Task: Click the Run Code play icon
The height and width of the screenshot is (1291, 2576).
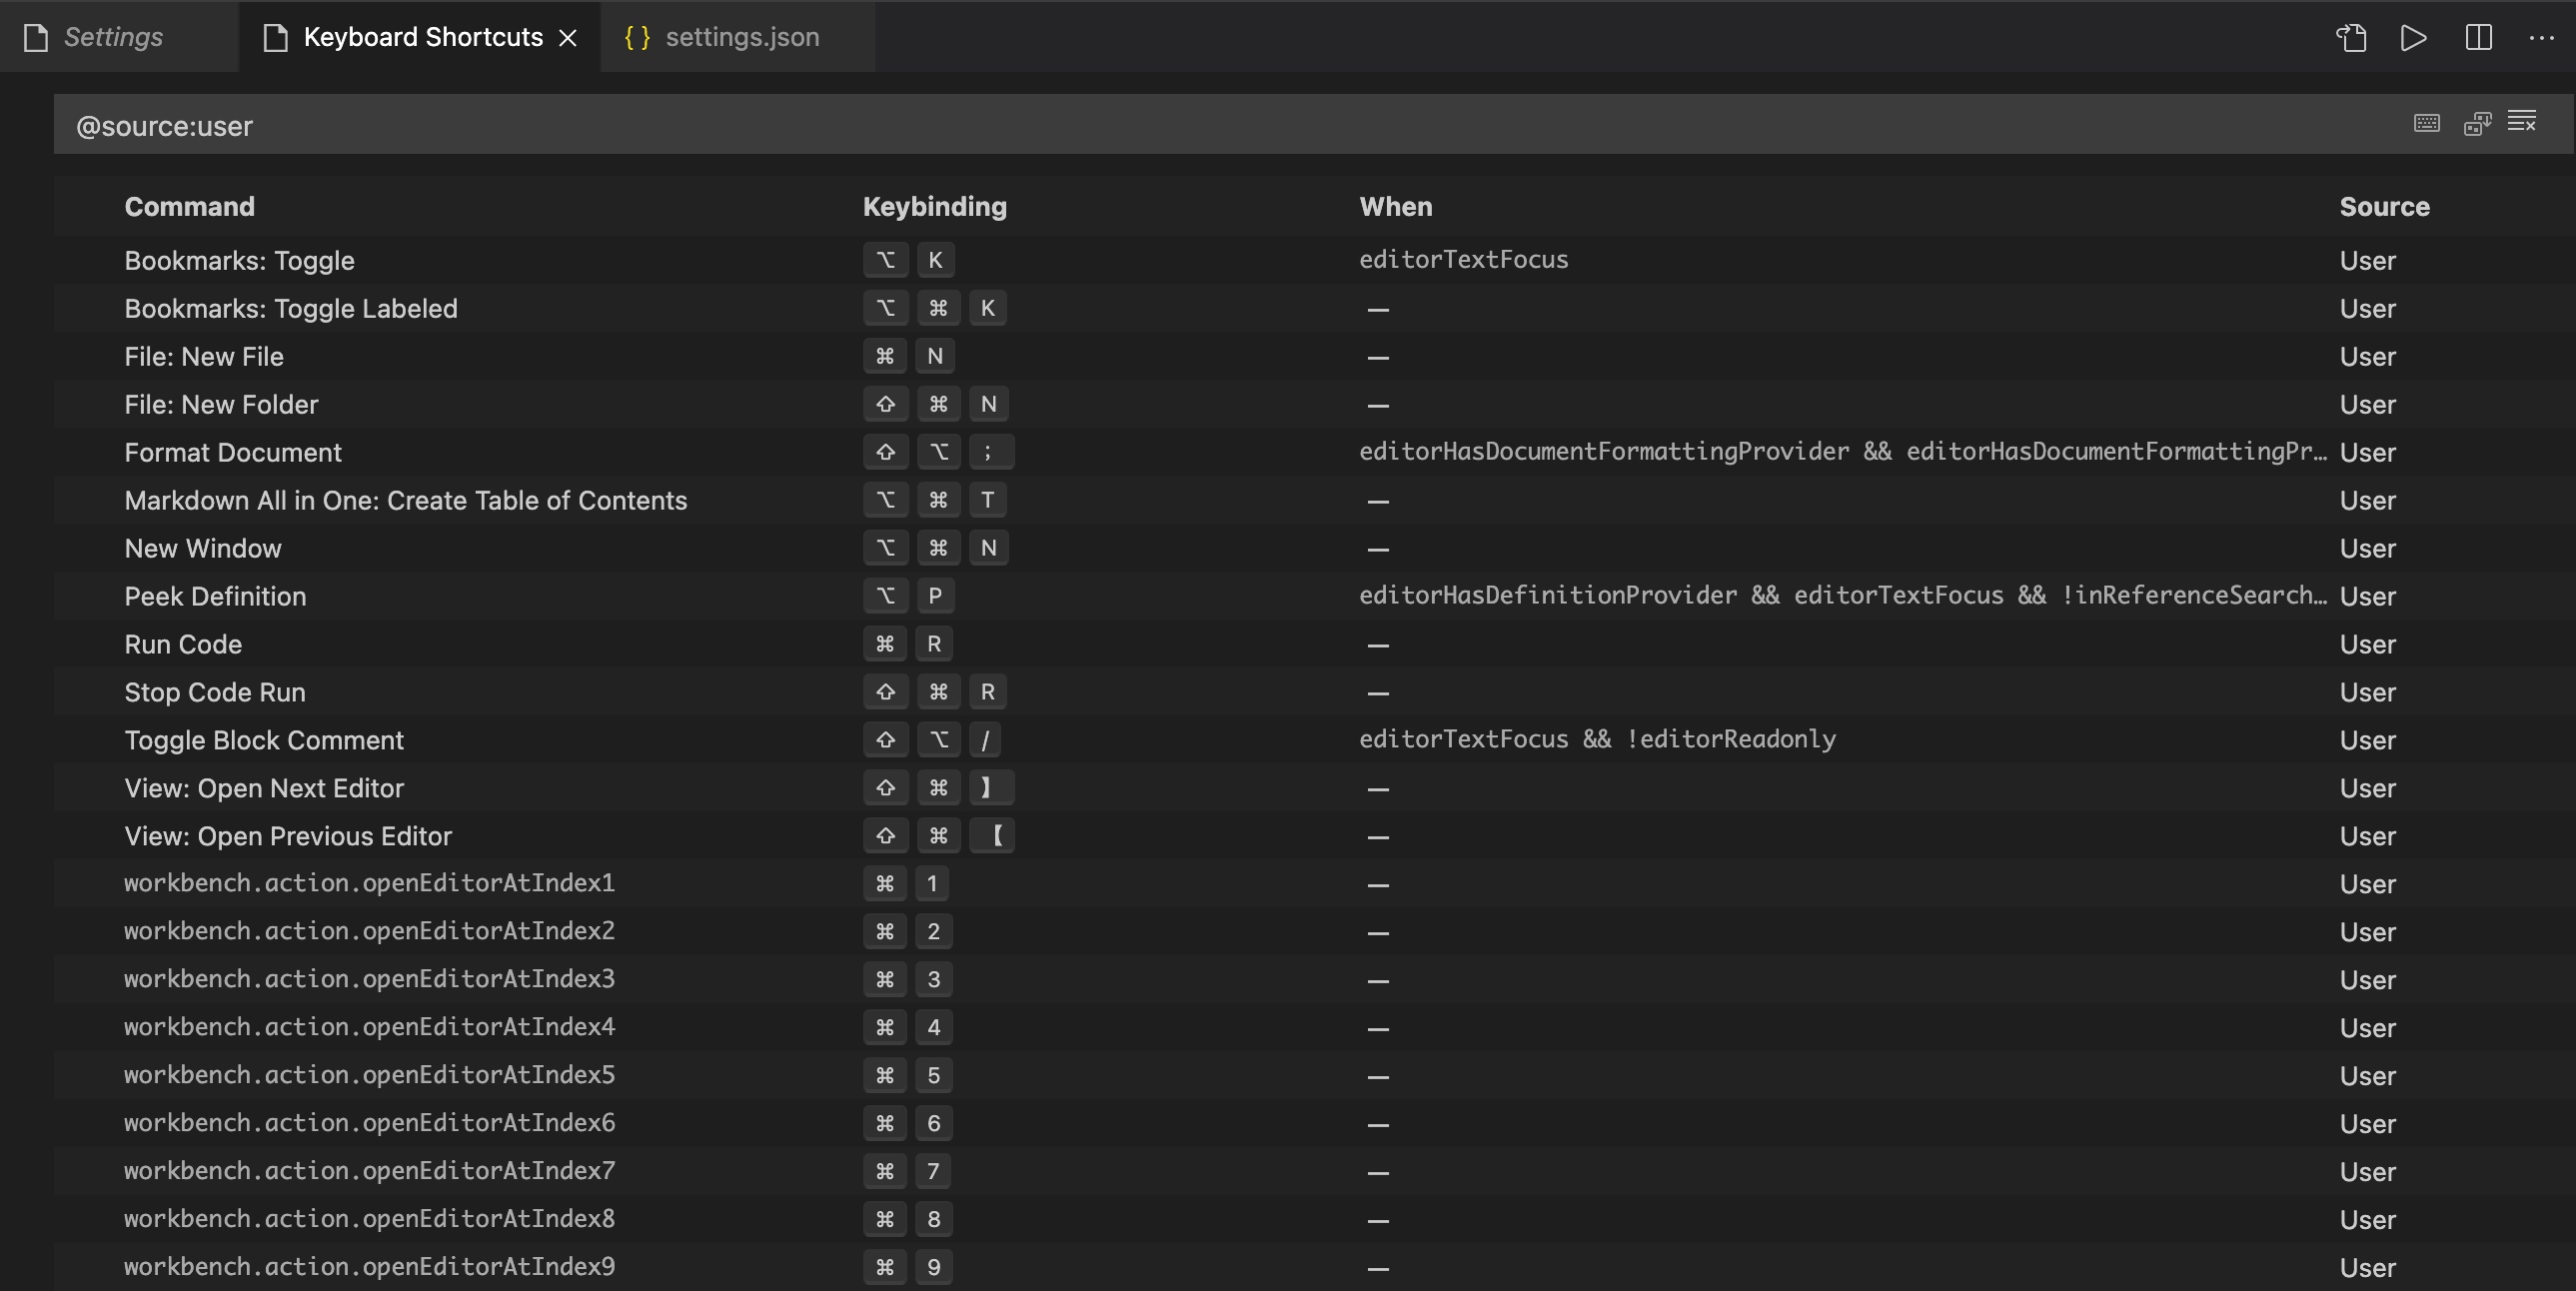Action: point(2413,38)
